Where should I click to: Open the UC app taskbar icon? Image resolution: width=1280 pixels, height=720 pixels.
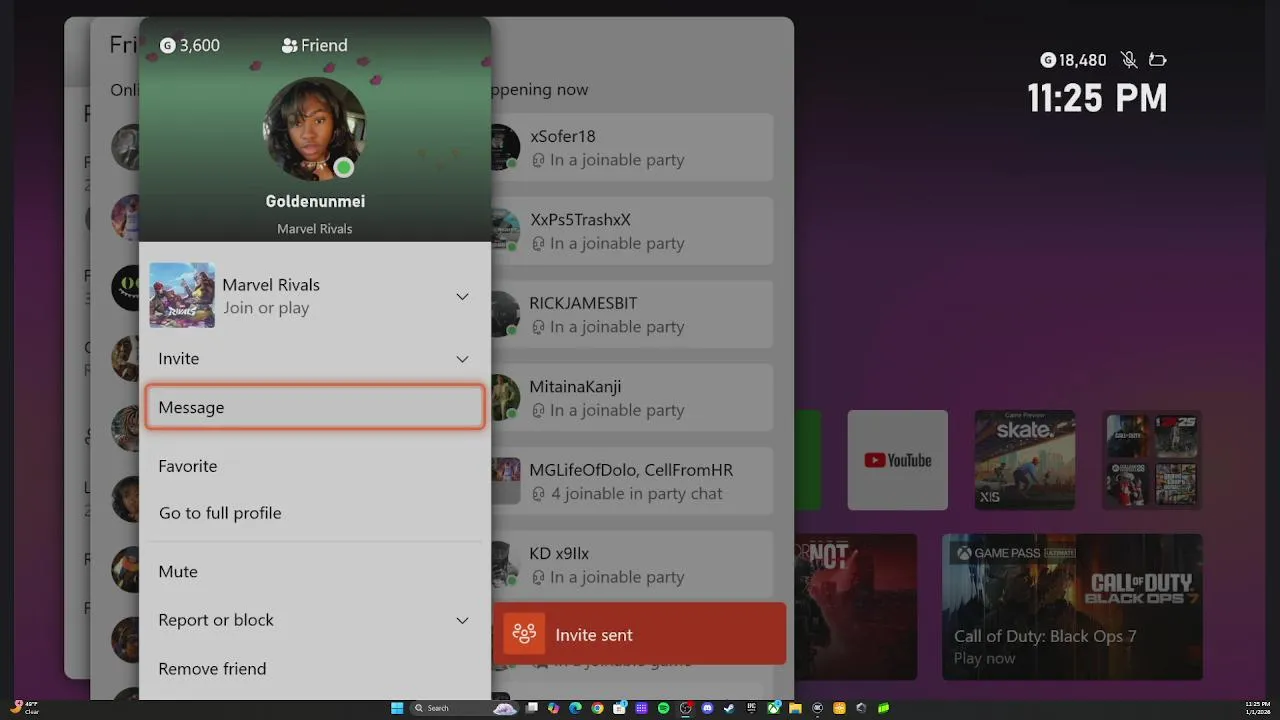pyautogui.click(x=750, y=708)
